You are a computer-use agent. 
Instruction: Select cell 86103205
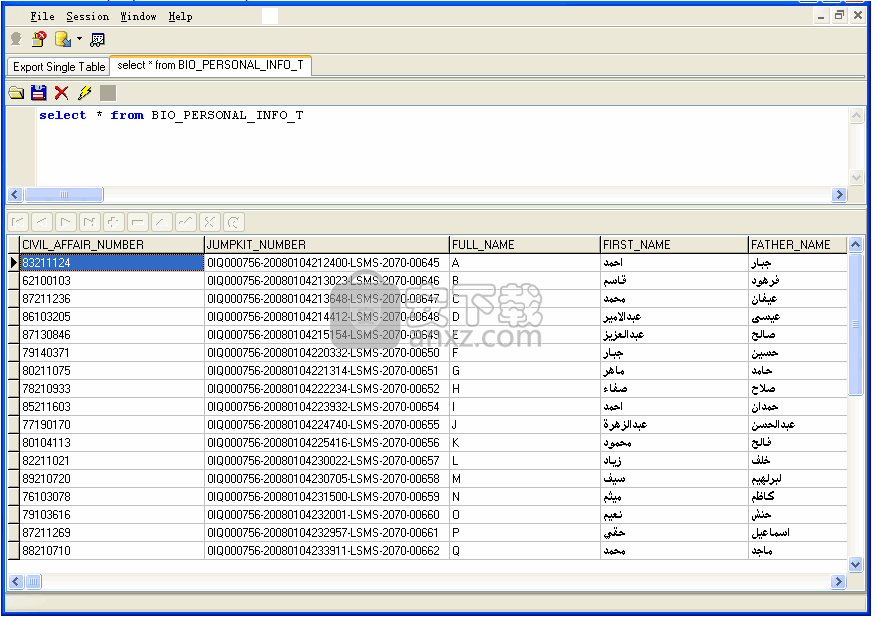tap(112, 317)
